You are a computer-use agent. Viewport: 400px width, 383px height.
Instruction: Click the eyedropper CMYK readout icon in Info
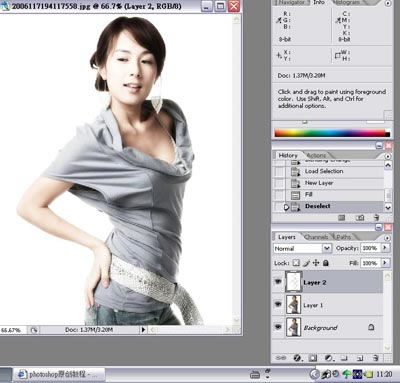[x=338, y=20]
